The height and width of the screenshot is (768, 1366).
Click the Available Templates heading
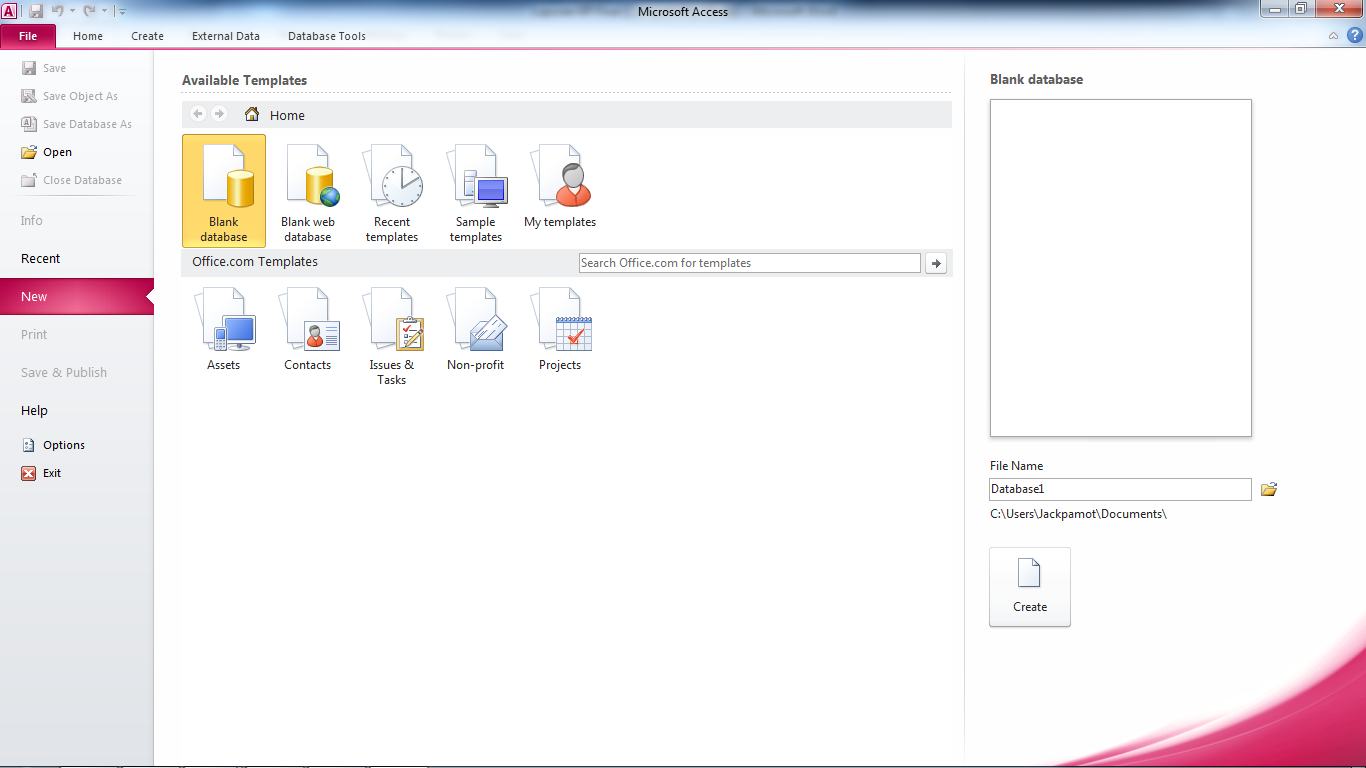pyautogui.click(x=244, y=80)
